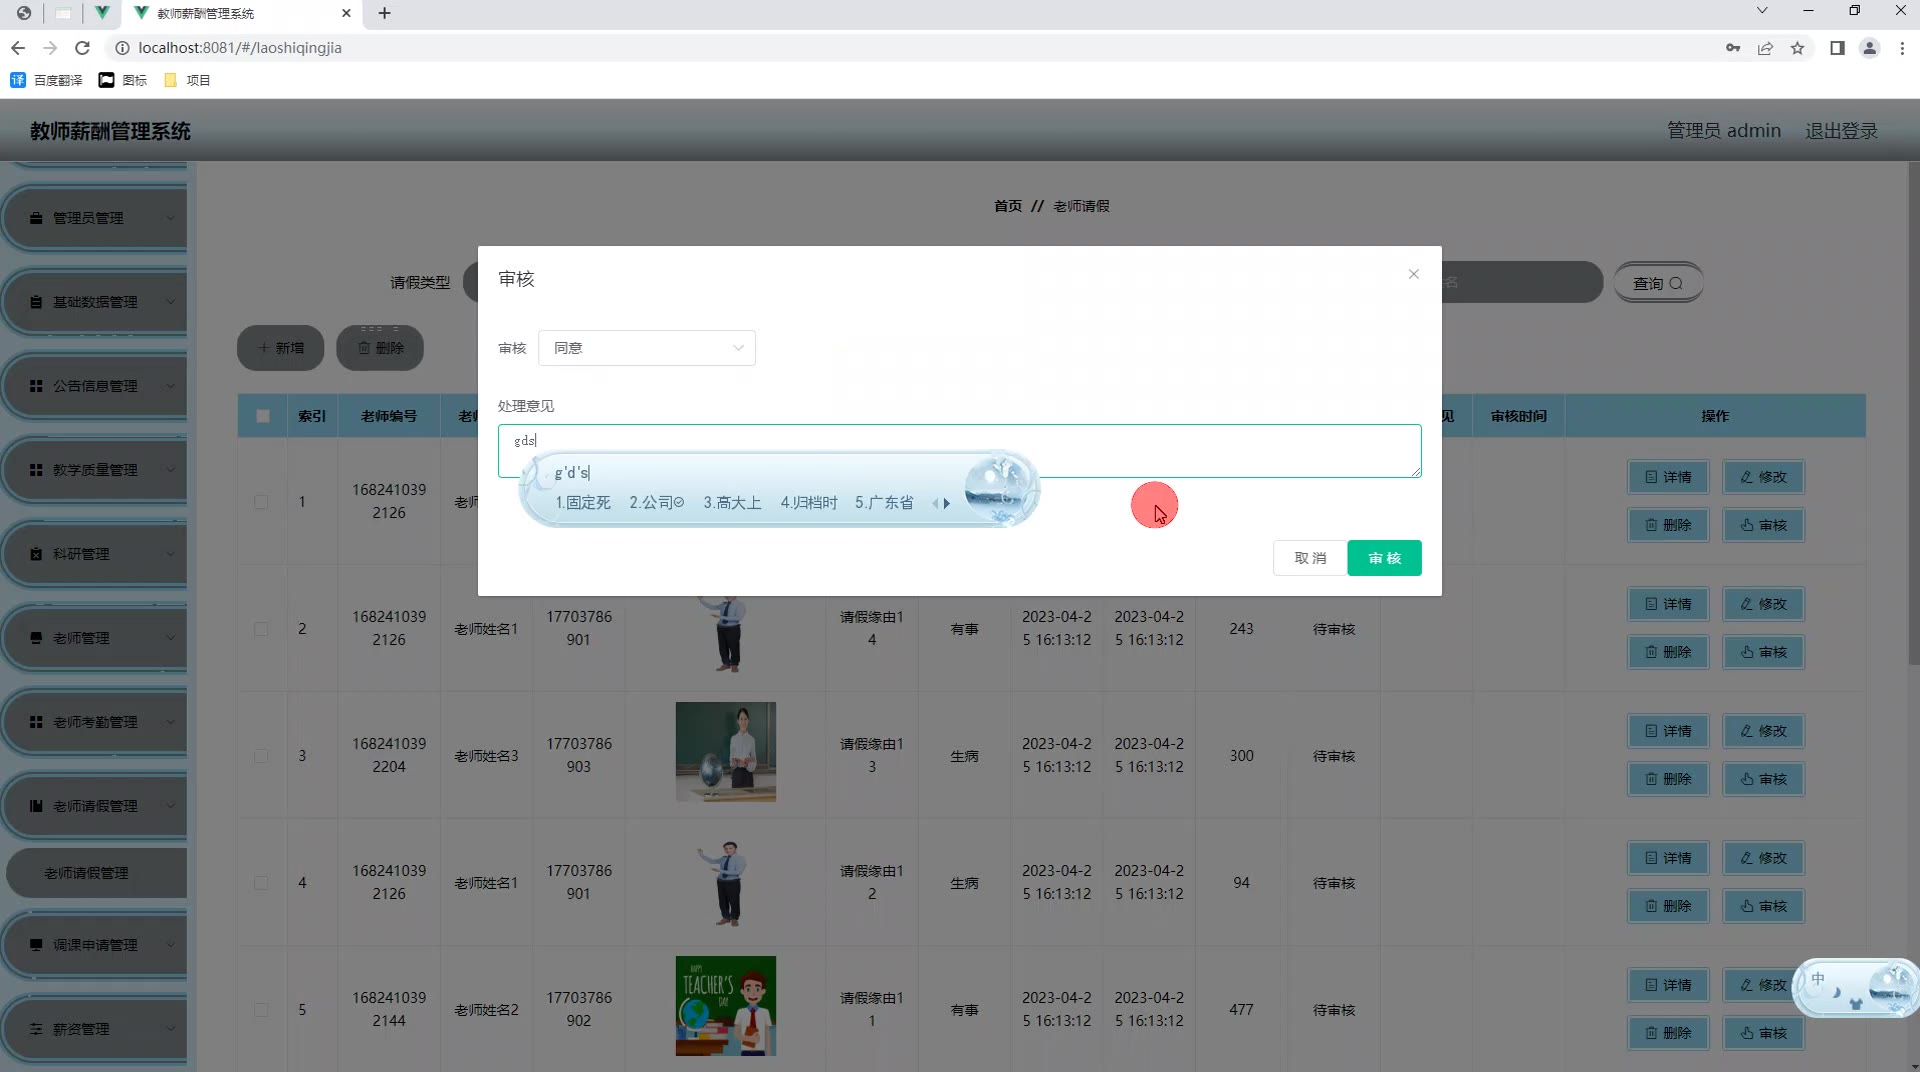Click the 取消 button in the dialog
Viewport: 1920px width, 1072px height.
pyautogui.click(x=1309, y=558)
